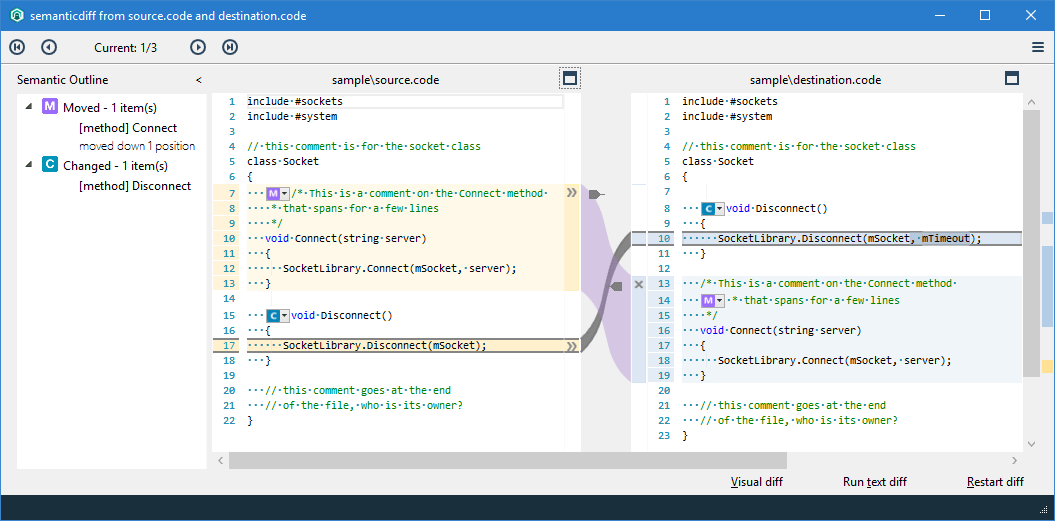This screenshot has width=1055, height=521.
Task: Click horizontal scrollbar left arrow
Action: 220,460
